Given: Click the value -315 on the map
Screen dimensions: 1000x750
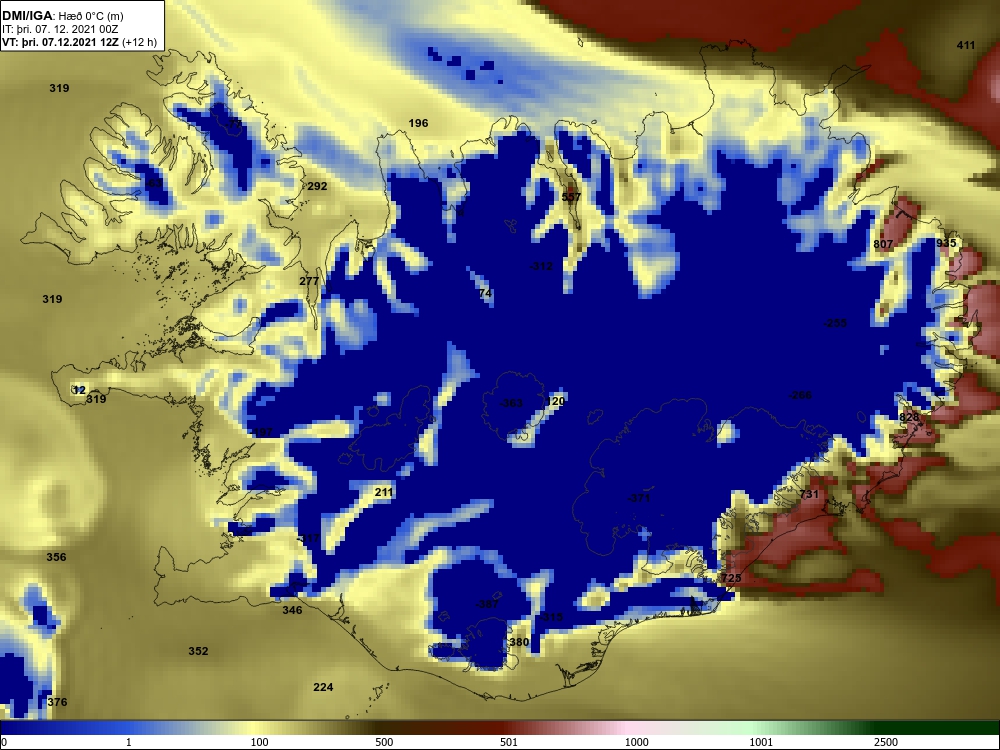Looking at the screenshot, I should pyautogui.click(x=551, y=617).
